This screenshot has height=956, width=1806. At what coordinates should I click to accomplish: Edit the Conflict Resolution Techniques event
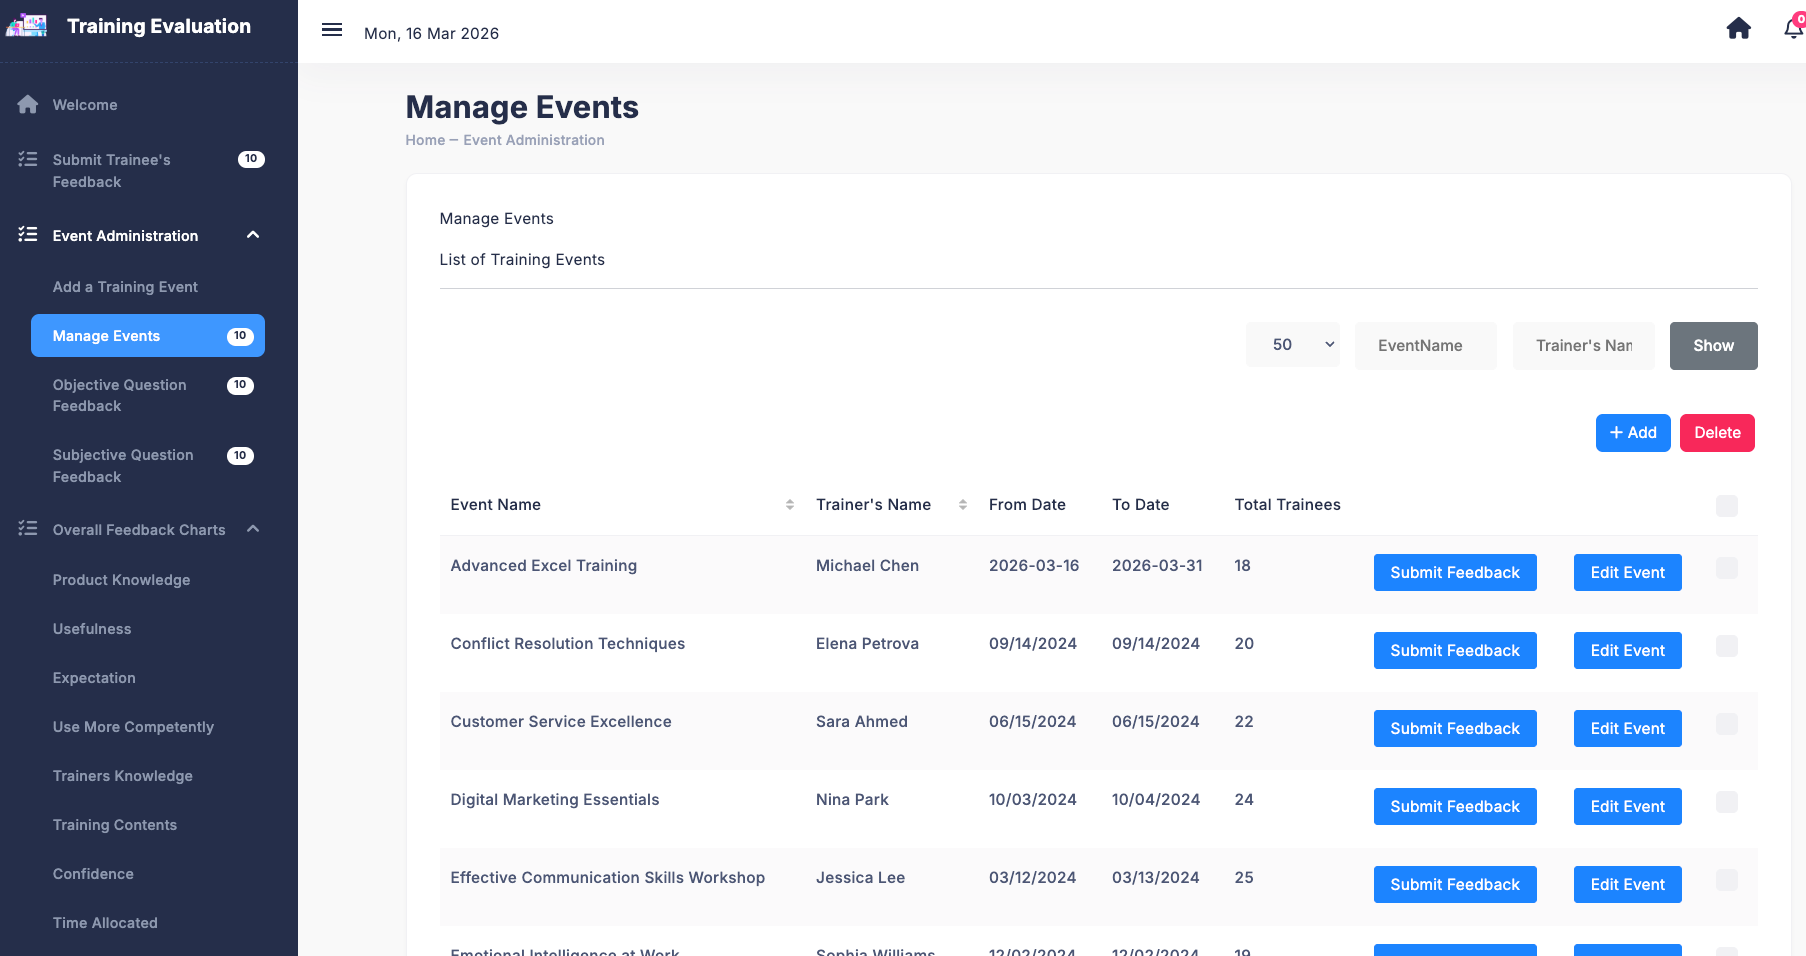1627,651
